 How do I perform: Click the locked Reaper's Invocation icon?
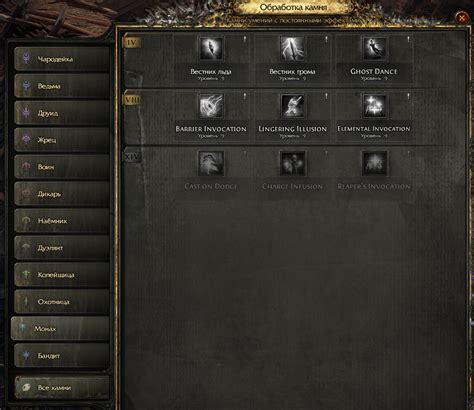coord(374,163)
